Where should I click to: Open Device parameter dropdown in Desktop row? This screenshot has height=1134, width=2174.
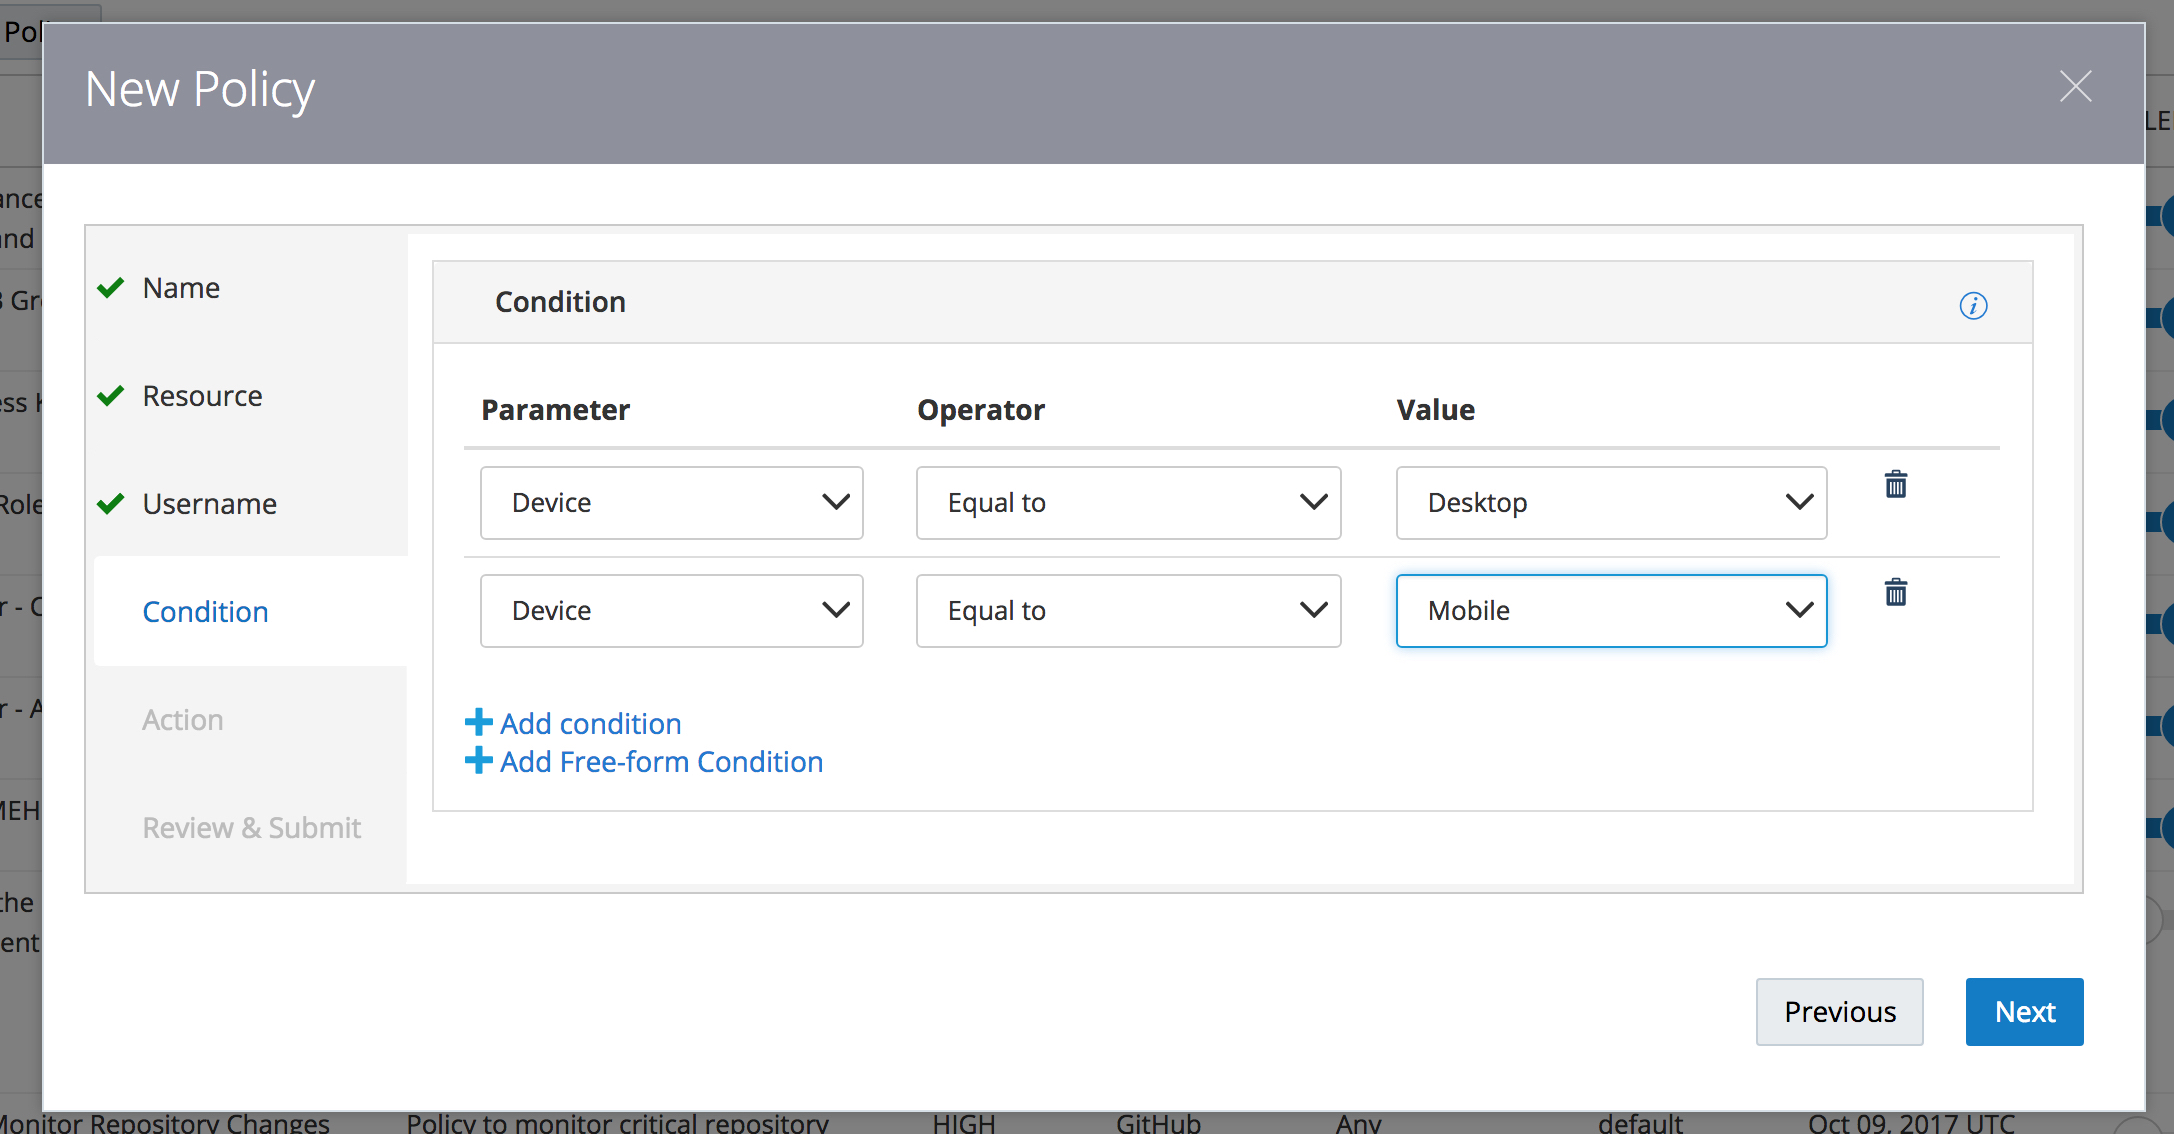[x=671, y=503]
